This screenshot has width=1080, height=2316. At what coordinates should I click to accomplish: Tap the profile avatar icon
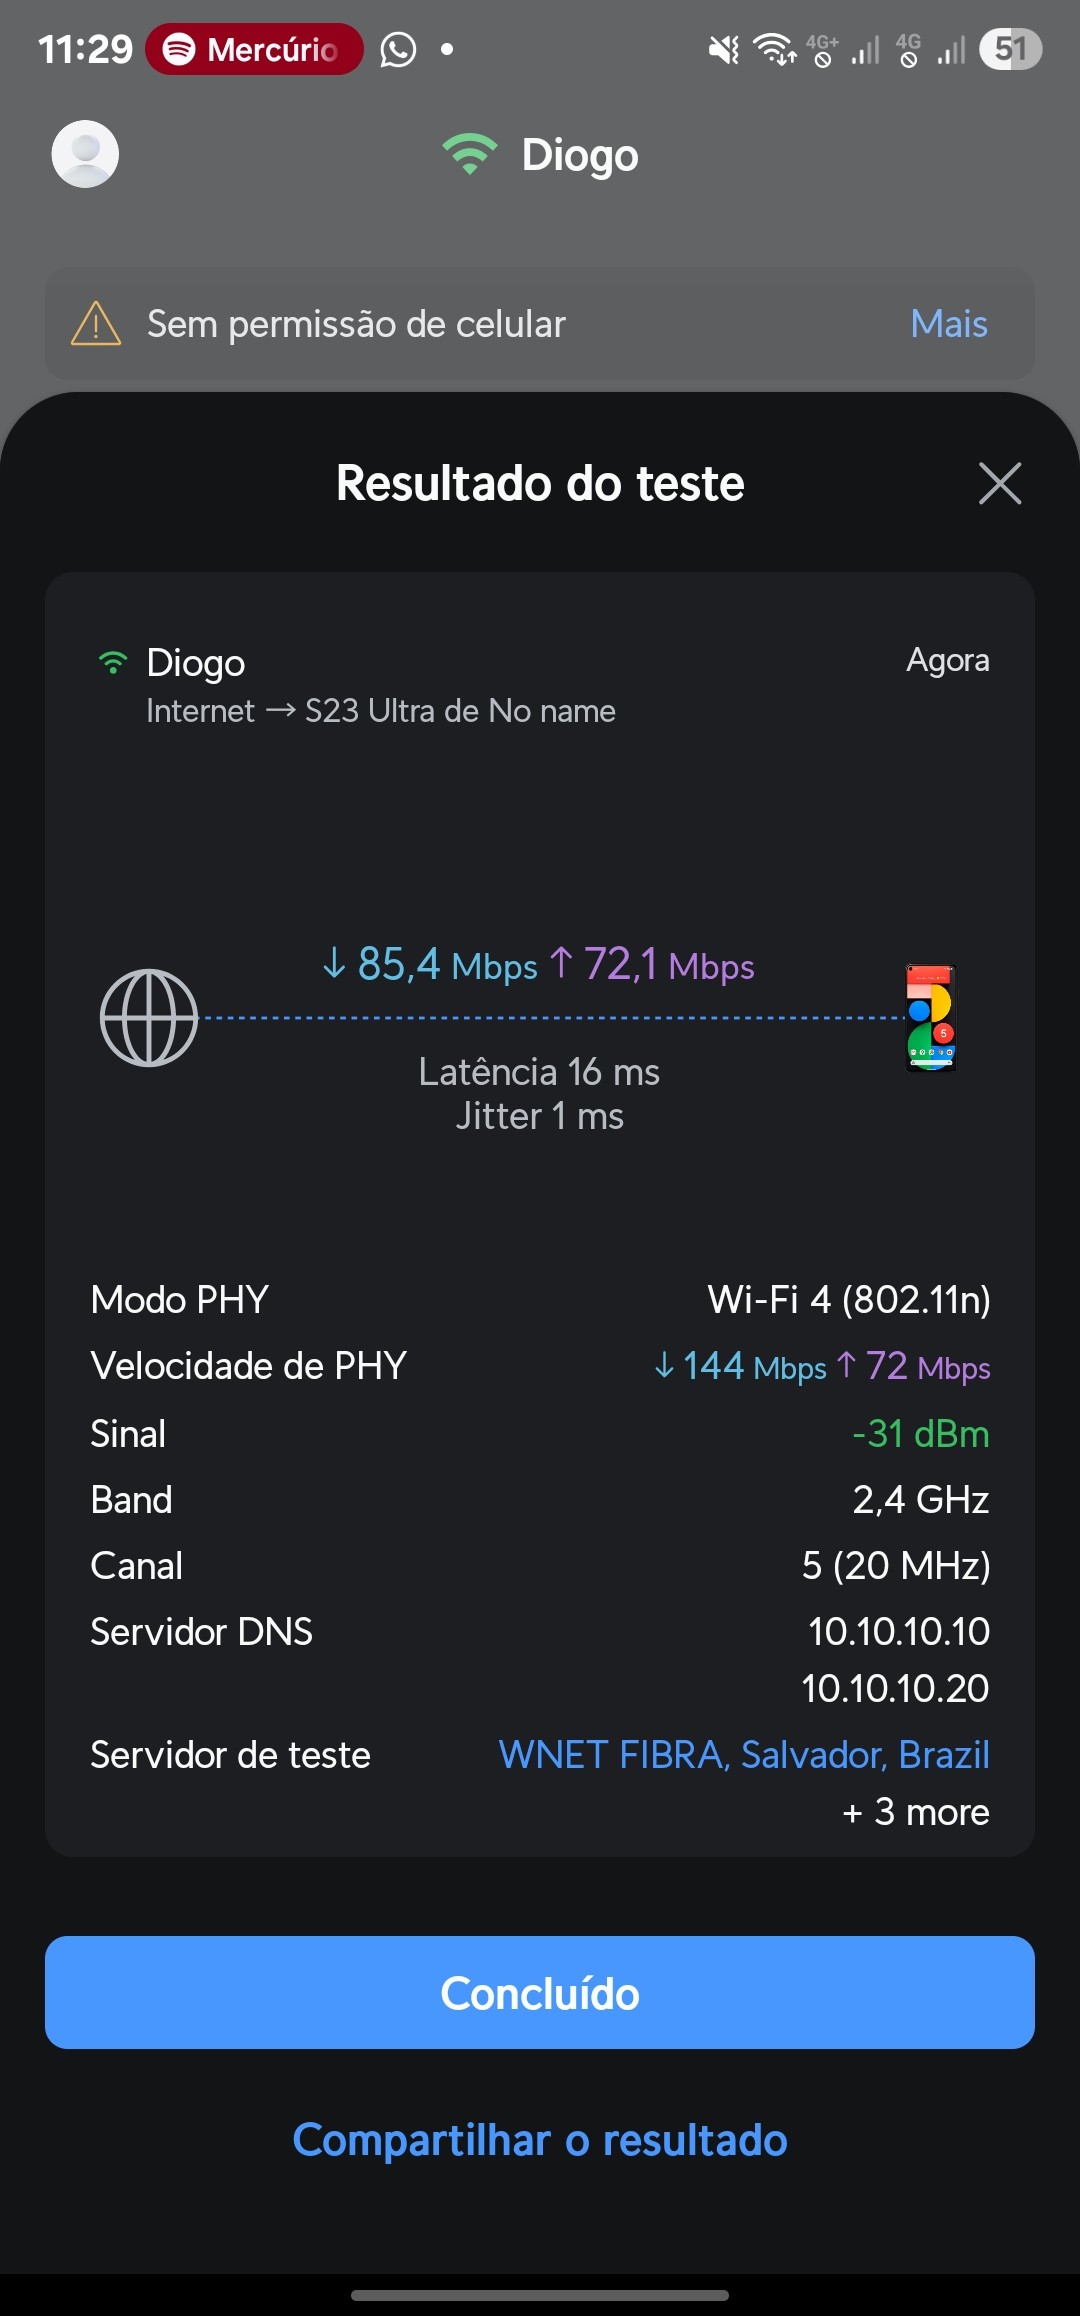click(x=85, y=154)
